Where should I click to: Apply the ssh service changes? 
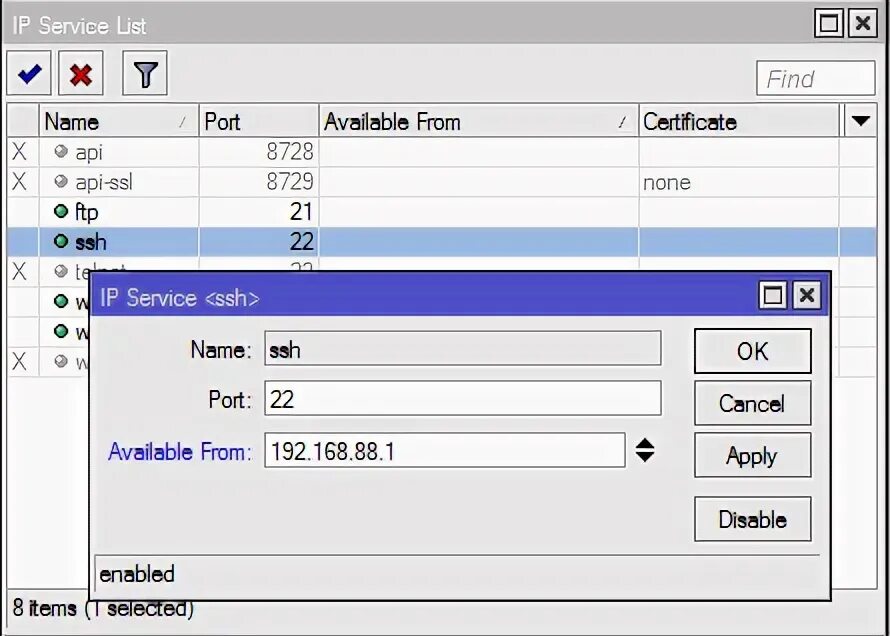[752, 455]
